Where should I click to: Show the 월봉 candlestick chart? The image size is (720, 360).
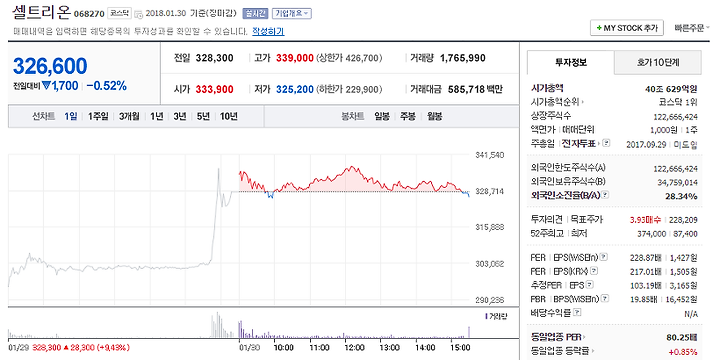pyautogui.click(x=434, y=117)
